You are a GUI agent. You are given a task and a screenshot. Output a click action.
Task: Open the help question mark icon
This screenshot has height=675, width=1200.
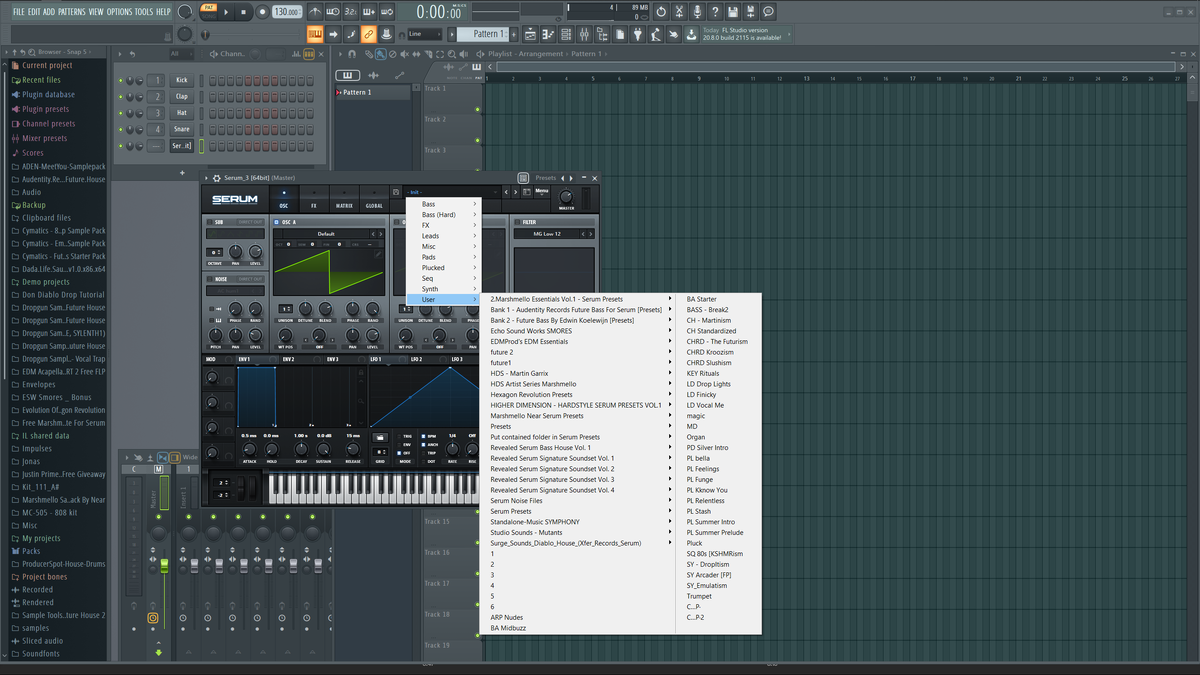tap(715, 12)
